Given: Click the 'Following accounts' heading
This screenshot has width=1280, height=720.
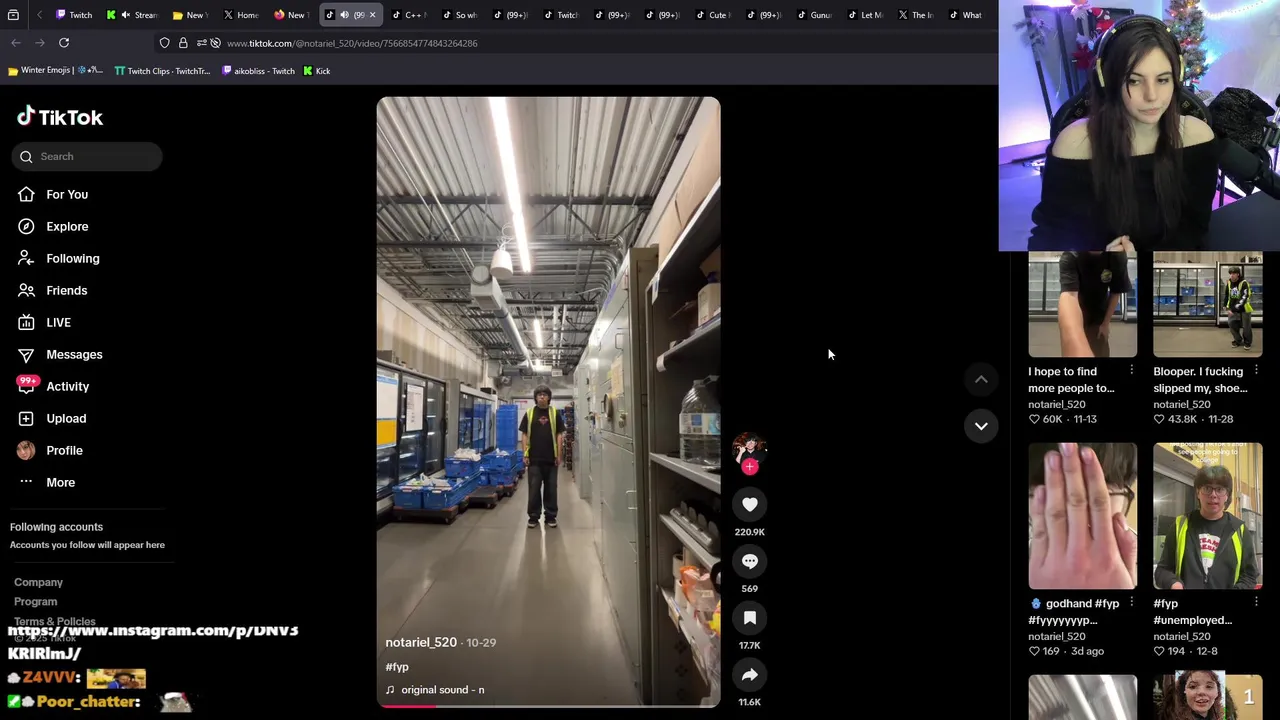Looking at the screenshot, I should [56, 527].
